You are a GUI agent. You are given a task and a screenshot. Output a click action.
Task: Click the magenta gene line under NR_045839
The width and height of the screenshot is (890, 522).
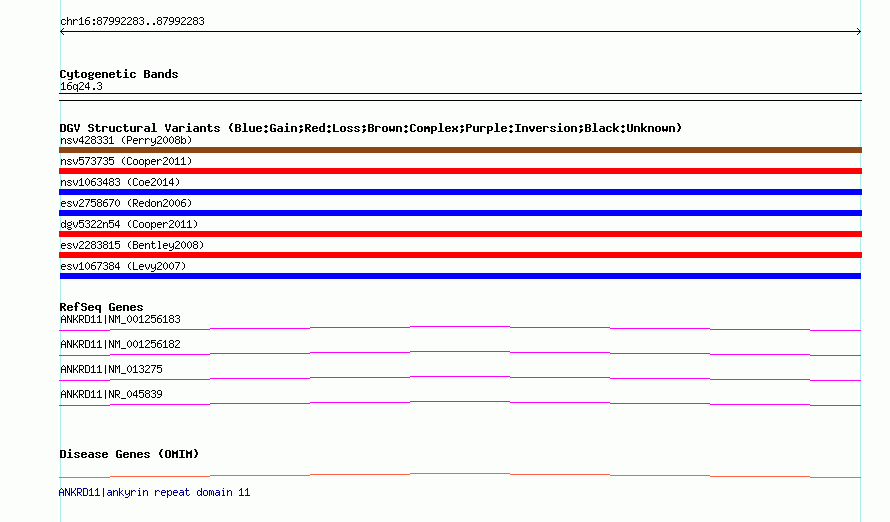click(460, 403)
